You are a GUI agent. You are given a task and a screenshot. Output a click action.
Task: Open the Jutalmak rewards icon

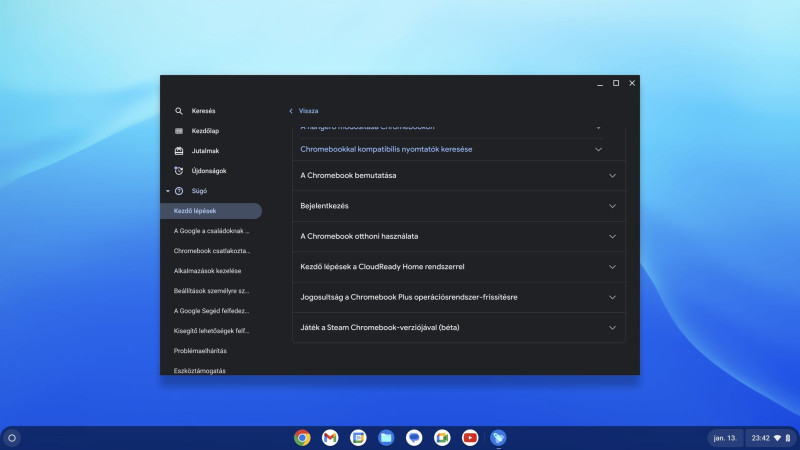tap(179, 151)
